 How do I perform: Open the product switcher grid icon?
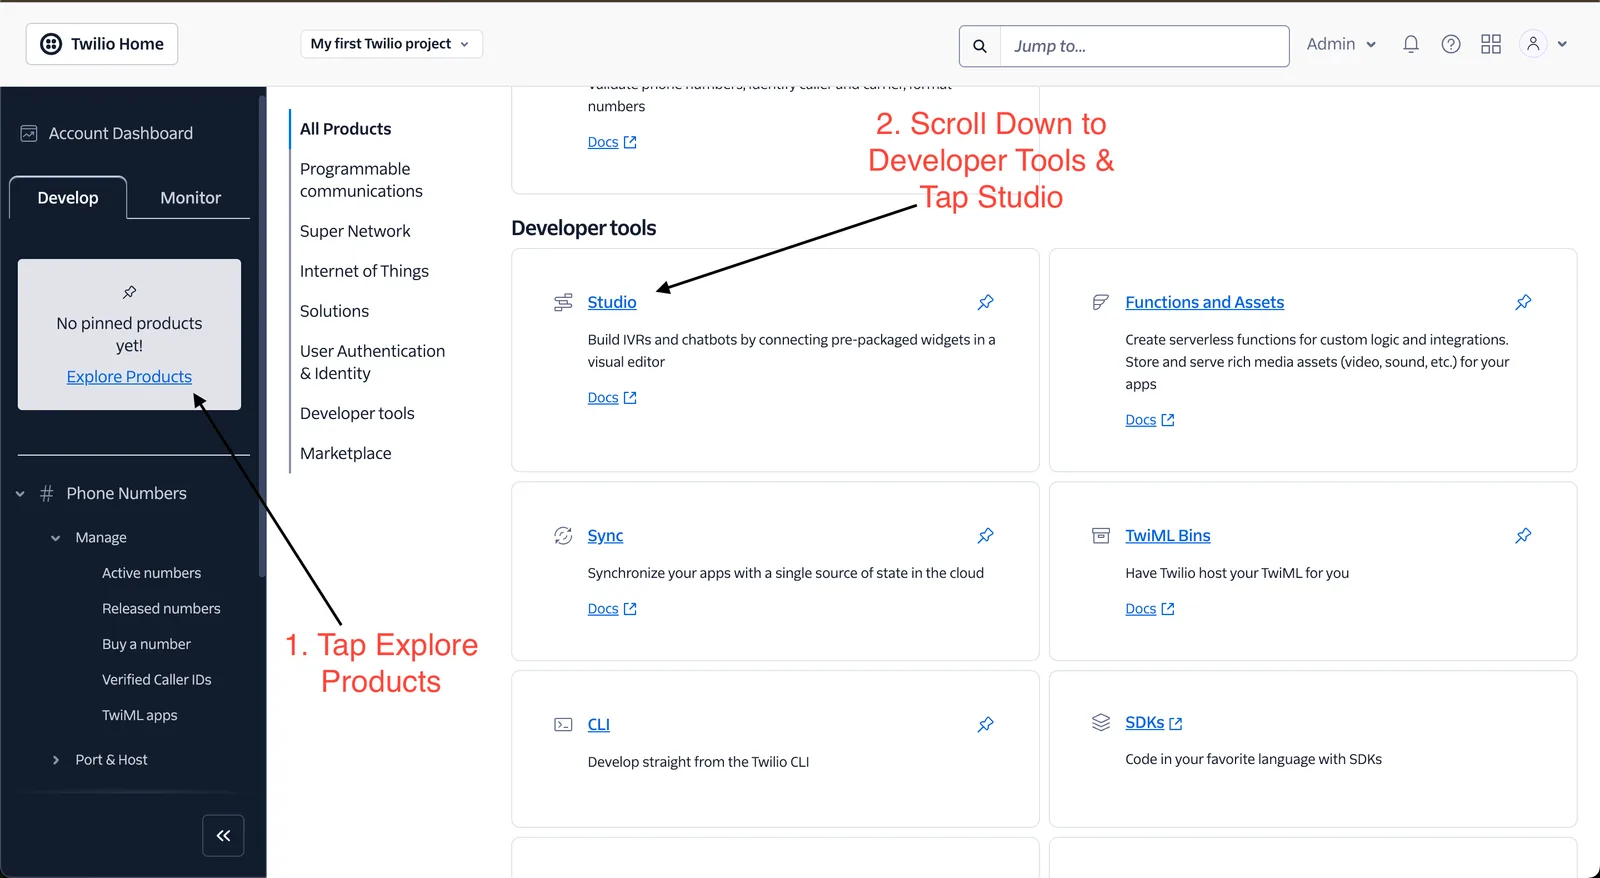1491,44
